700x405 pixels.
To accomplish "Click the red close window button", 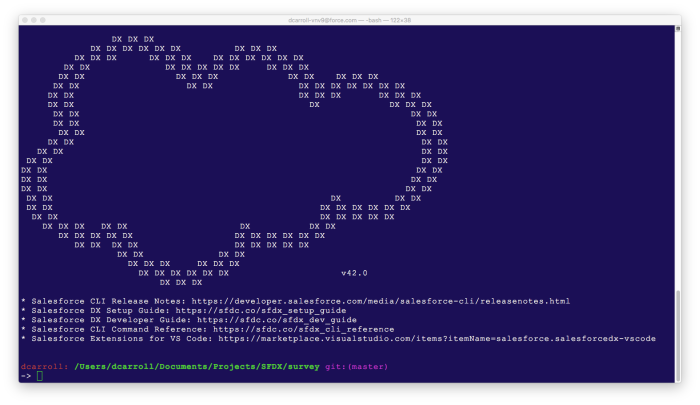I will click(25, 20).
